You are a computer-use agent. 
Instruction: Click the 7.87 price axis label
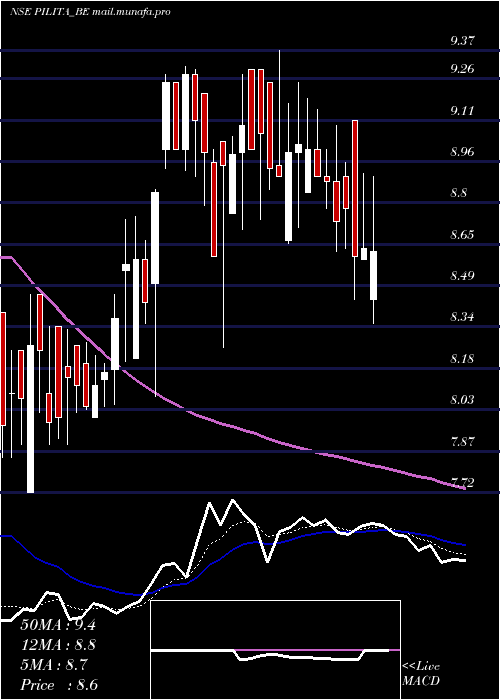462,442
